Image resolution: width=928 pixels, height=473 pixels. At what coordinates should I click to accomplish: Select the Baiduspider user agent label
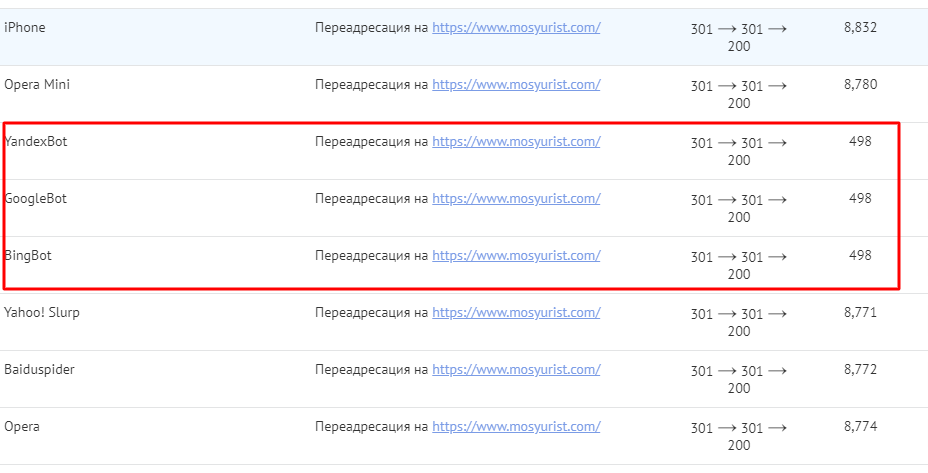click(39, 370)
